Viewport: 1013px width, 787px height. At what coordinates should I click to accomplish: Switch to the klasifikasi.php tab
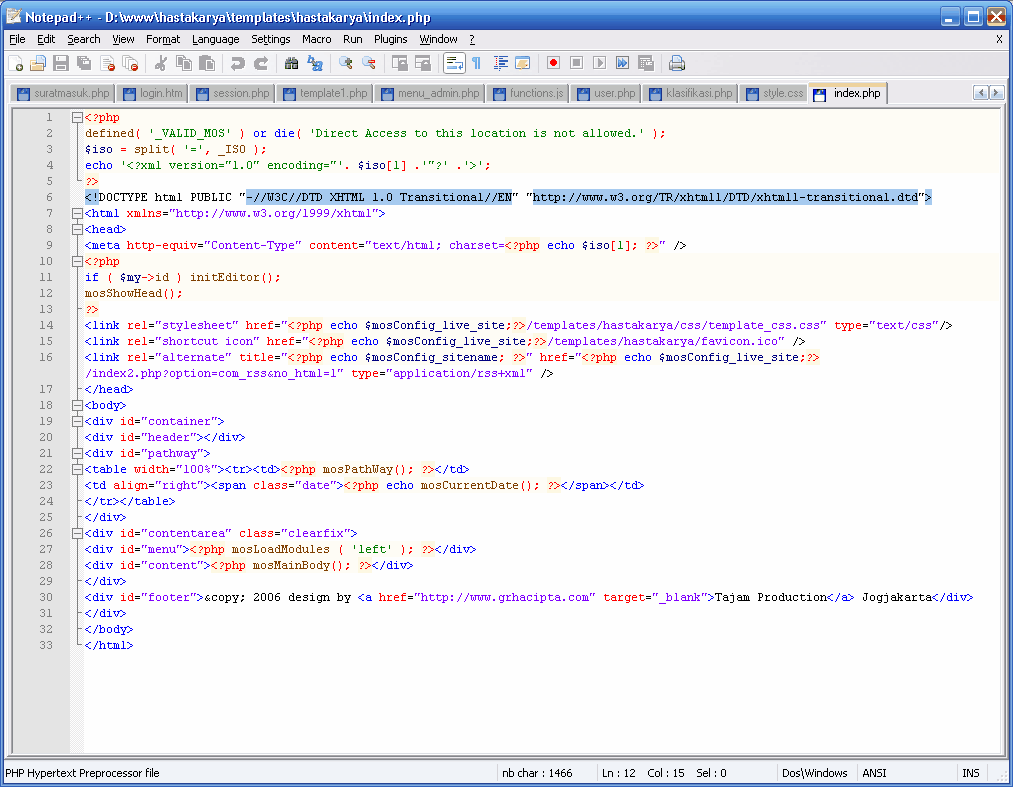pyautogui.click(x=691, y=93)
